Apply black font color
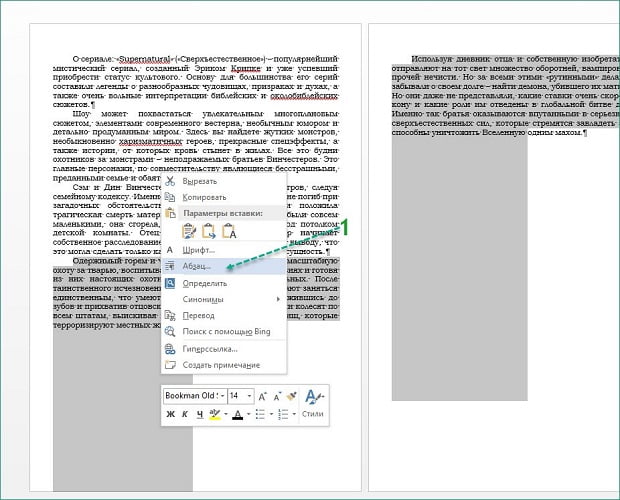 (238, 414)
